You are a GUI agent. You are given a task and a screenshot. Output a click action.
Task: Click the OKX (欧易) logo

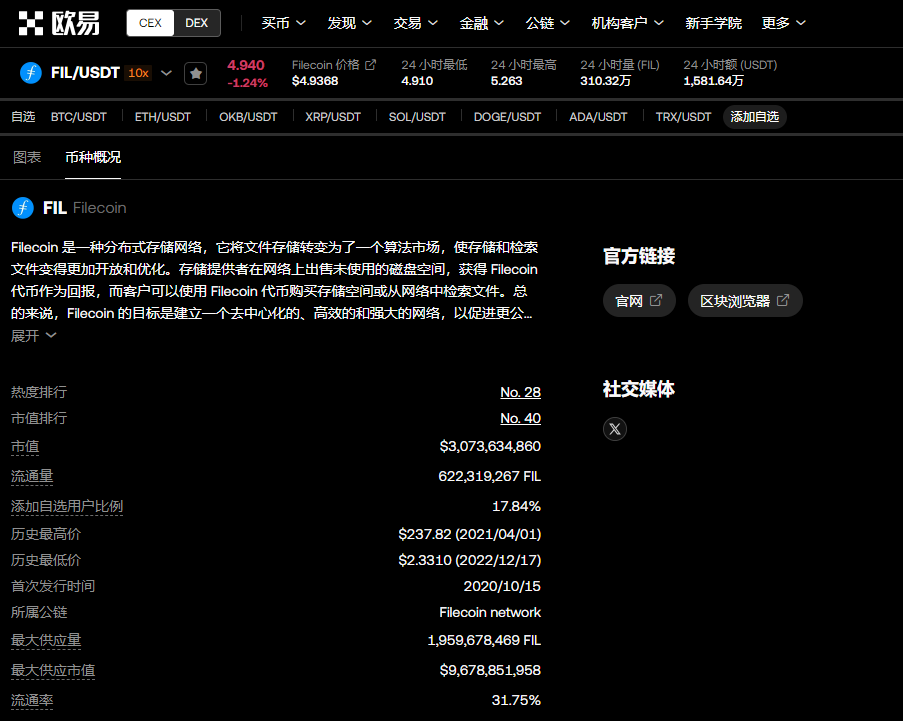tap(58, 23)
